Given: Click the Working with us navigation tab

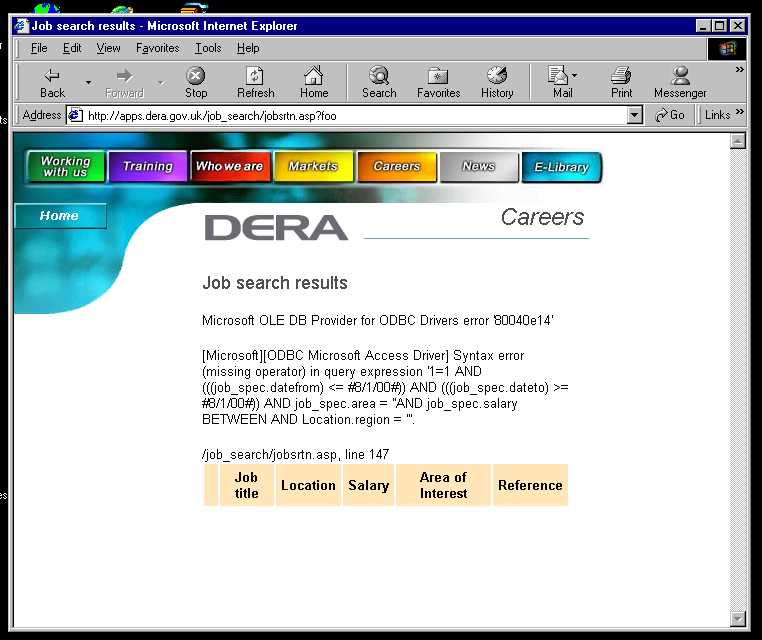Looking at the screenshot, I should [66, 167].
